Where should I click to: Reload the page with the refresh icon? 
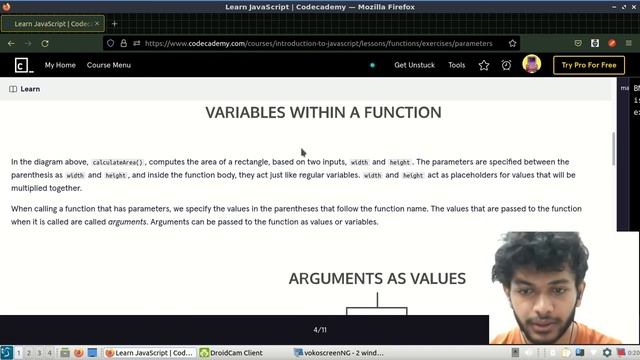(45, 43)
